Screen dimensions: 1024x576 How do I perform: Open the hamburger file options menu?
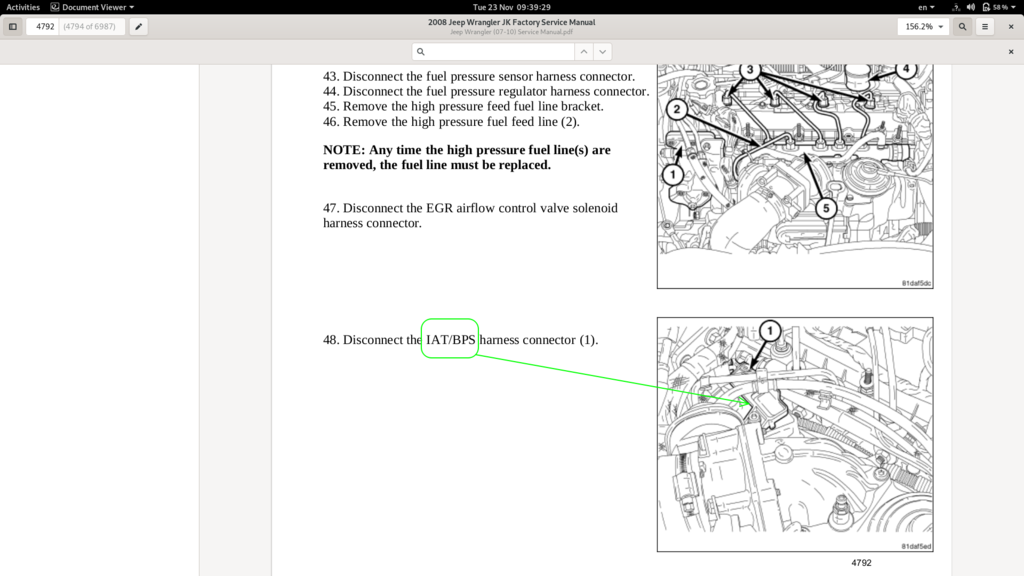[x=985, y=27]
